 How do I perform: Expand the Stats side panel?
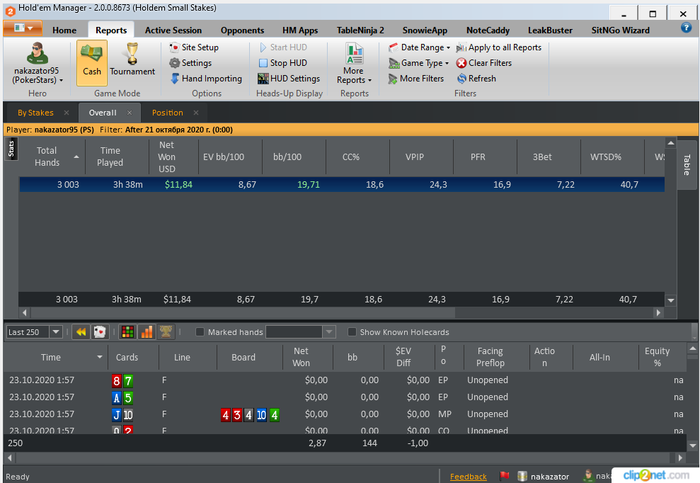tap(11, 149)
